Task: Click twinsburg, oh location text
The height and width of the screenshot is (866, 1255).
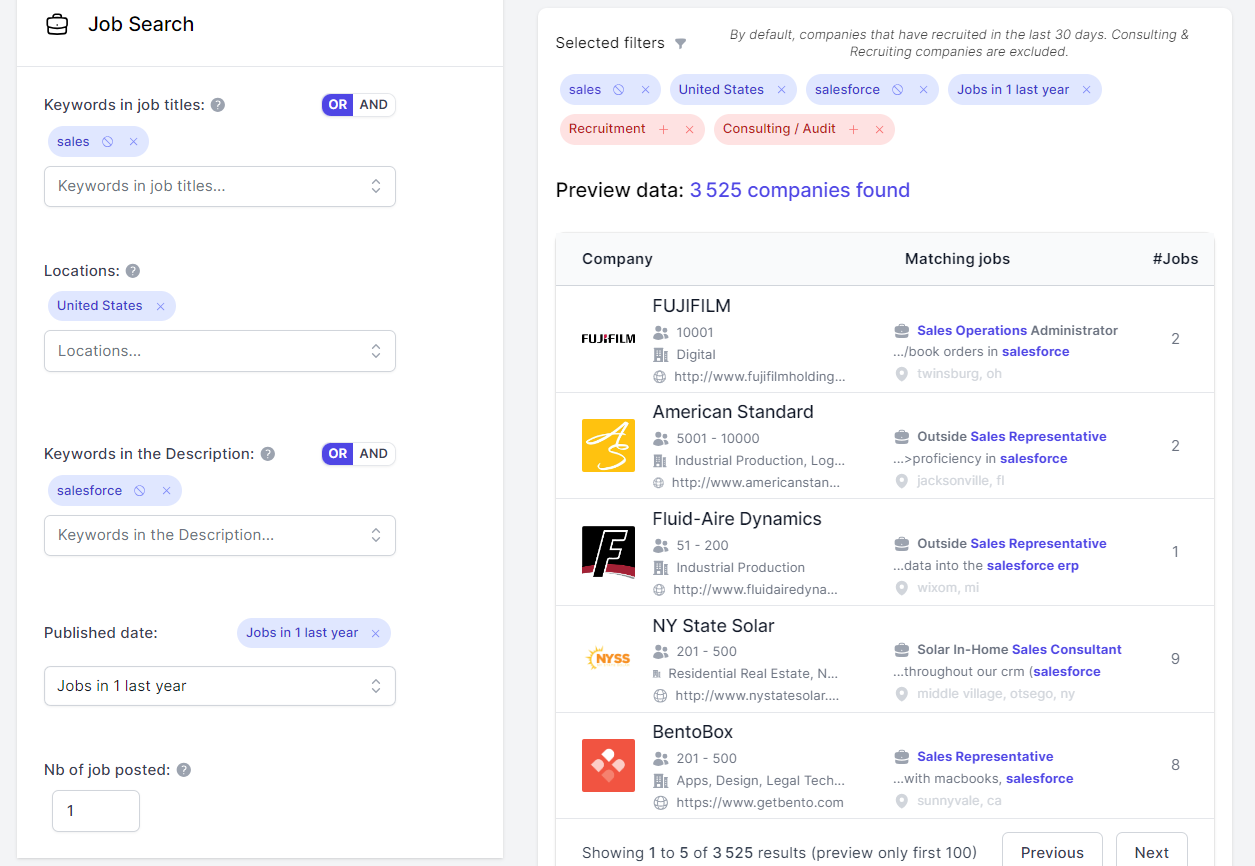Action: [x=960, y=374]
